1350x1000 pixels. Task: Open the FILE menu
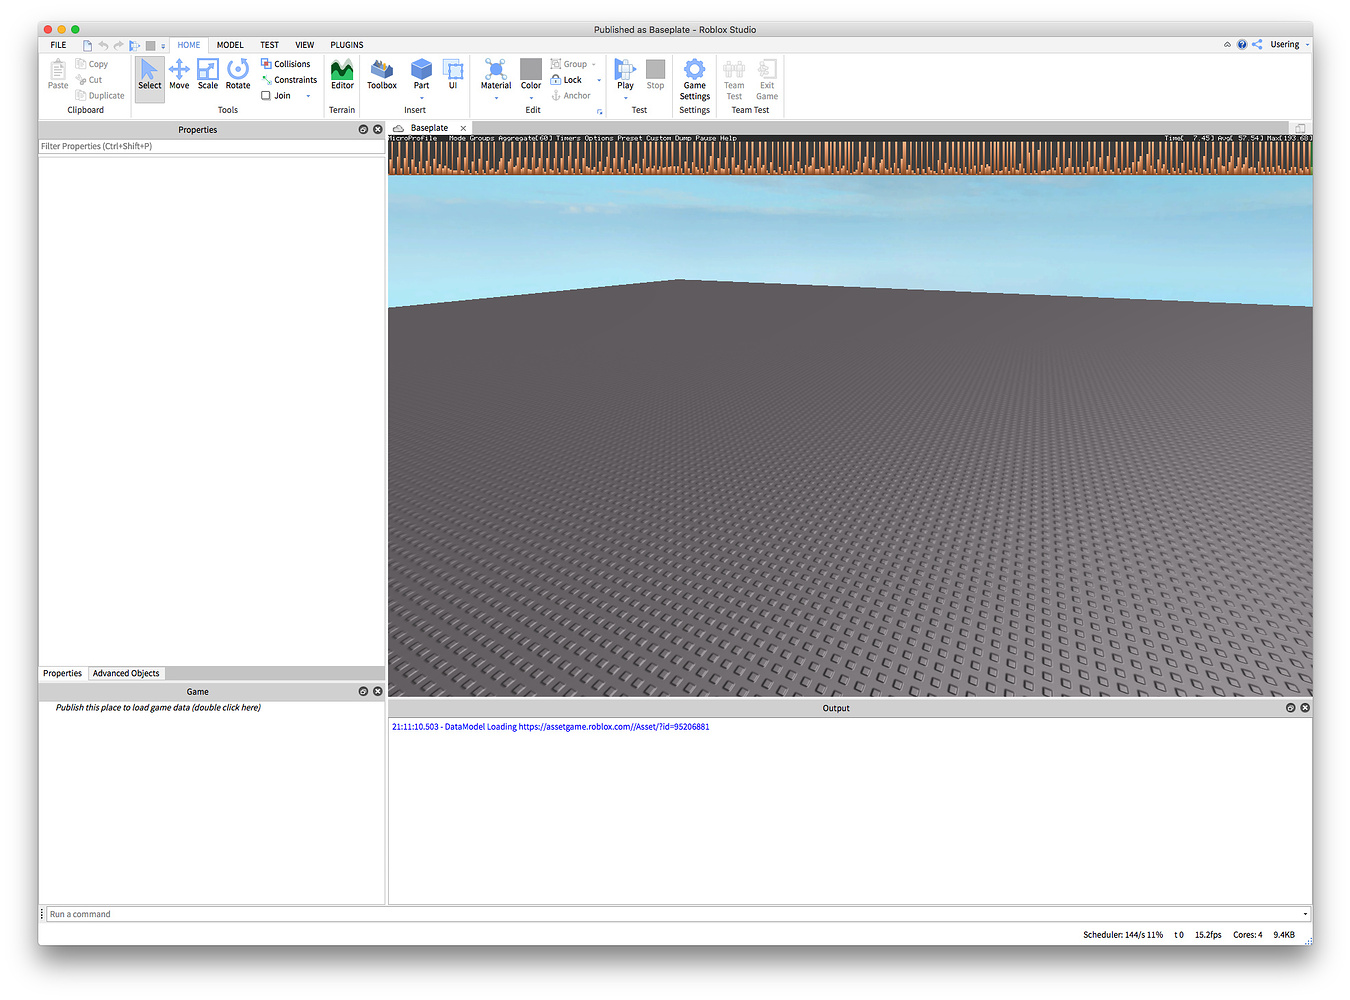pos(59,45)
